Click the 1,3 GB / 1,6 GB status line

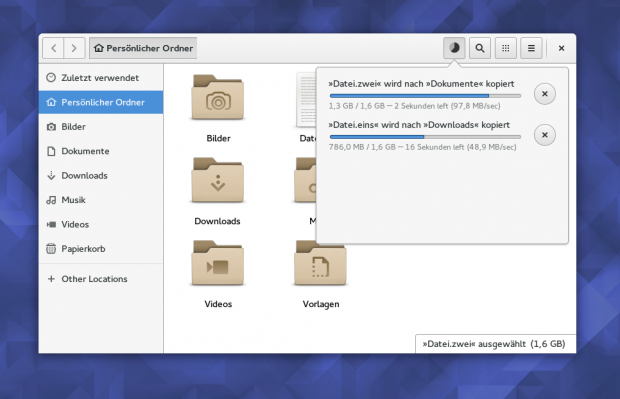click(x=414, y=106)
